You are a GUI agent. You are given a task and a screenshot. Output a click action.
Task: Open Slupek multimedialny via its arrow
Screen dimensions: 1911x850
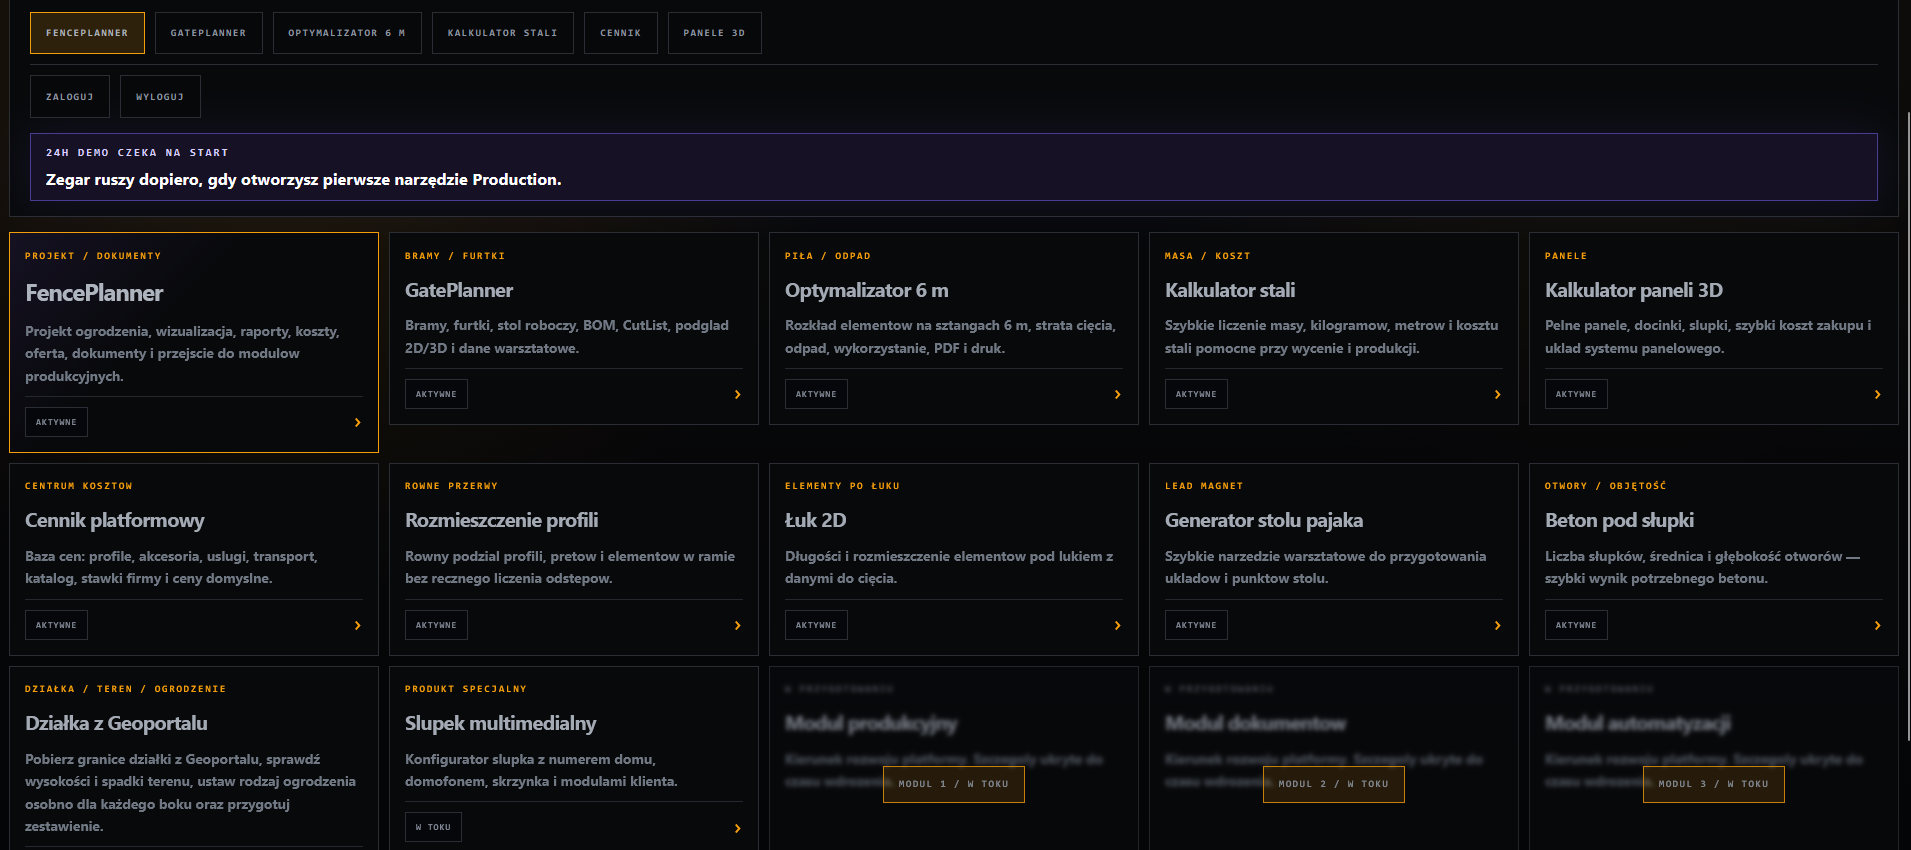click(x=737, y=829)
